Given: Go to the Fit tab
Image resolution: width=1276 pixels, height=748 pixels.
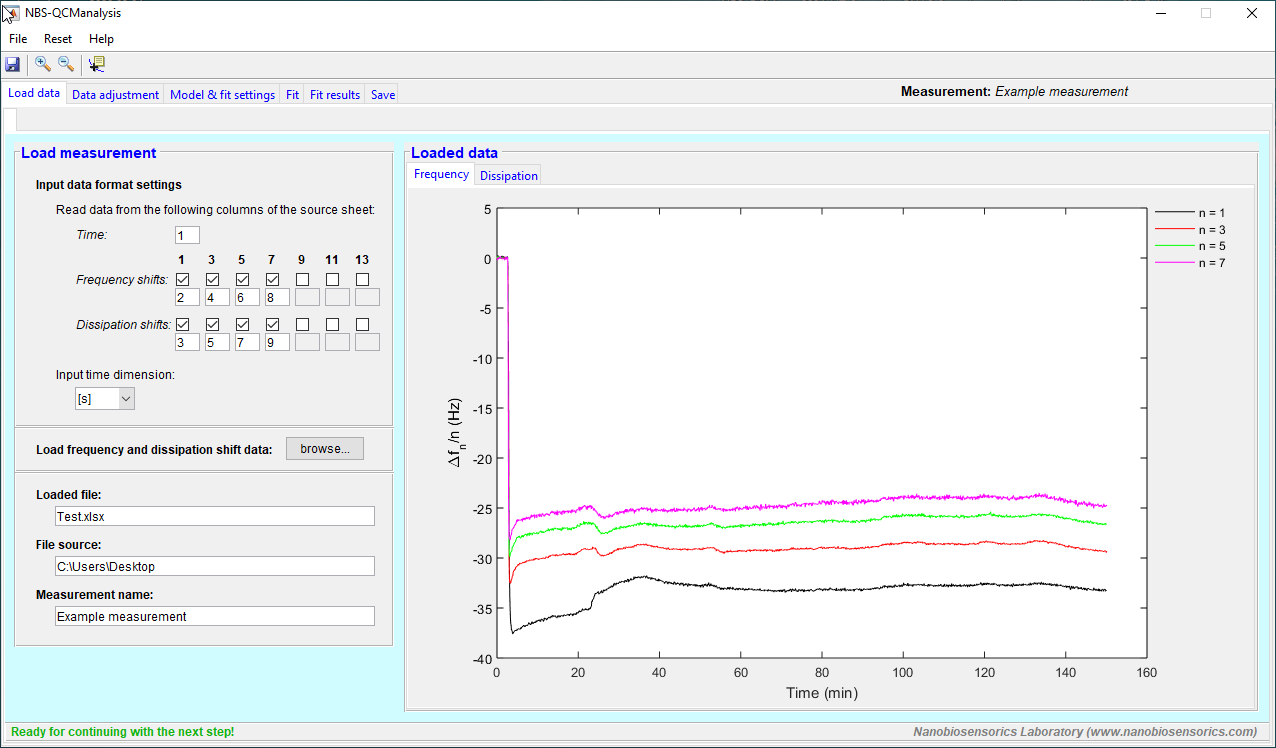Looking at the screenshot, I should (292, 95).
